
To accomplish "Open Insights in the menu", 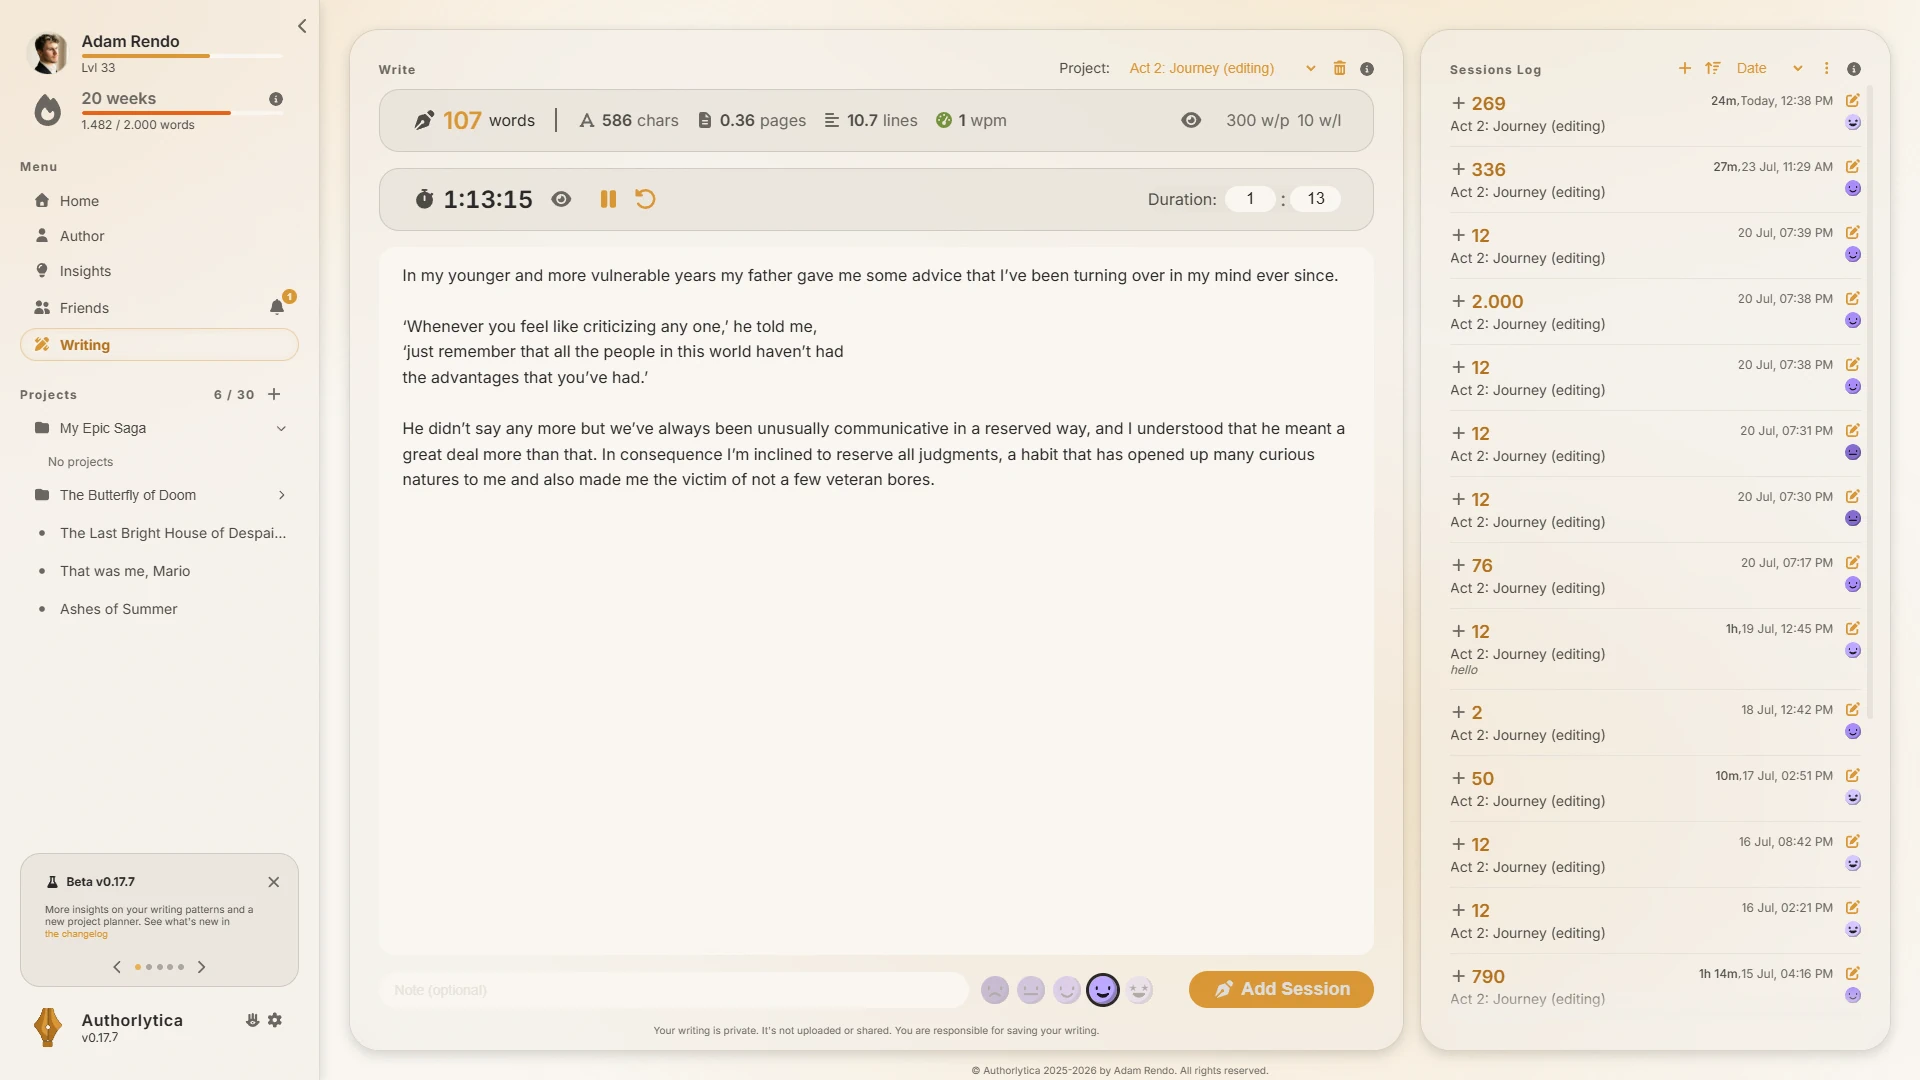I will click(x=159, y=271).
